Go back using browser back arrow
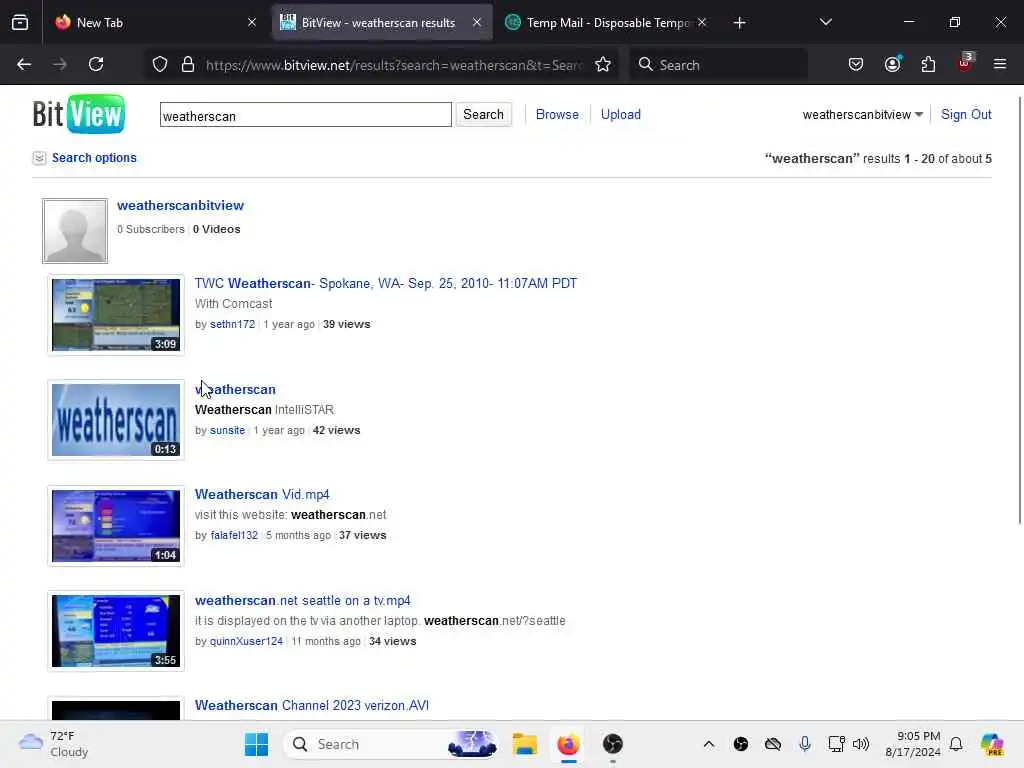 click(x=24, y=64)
